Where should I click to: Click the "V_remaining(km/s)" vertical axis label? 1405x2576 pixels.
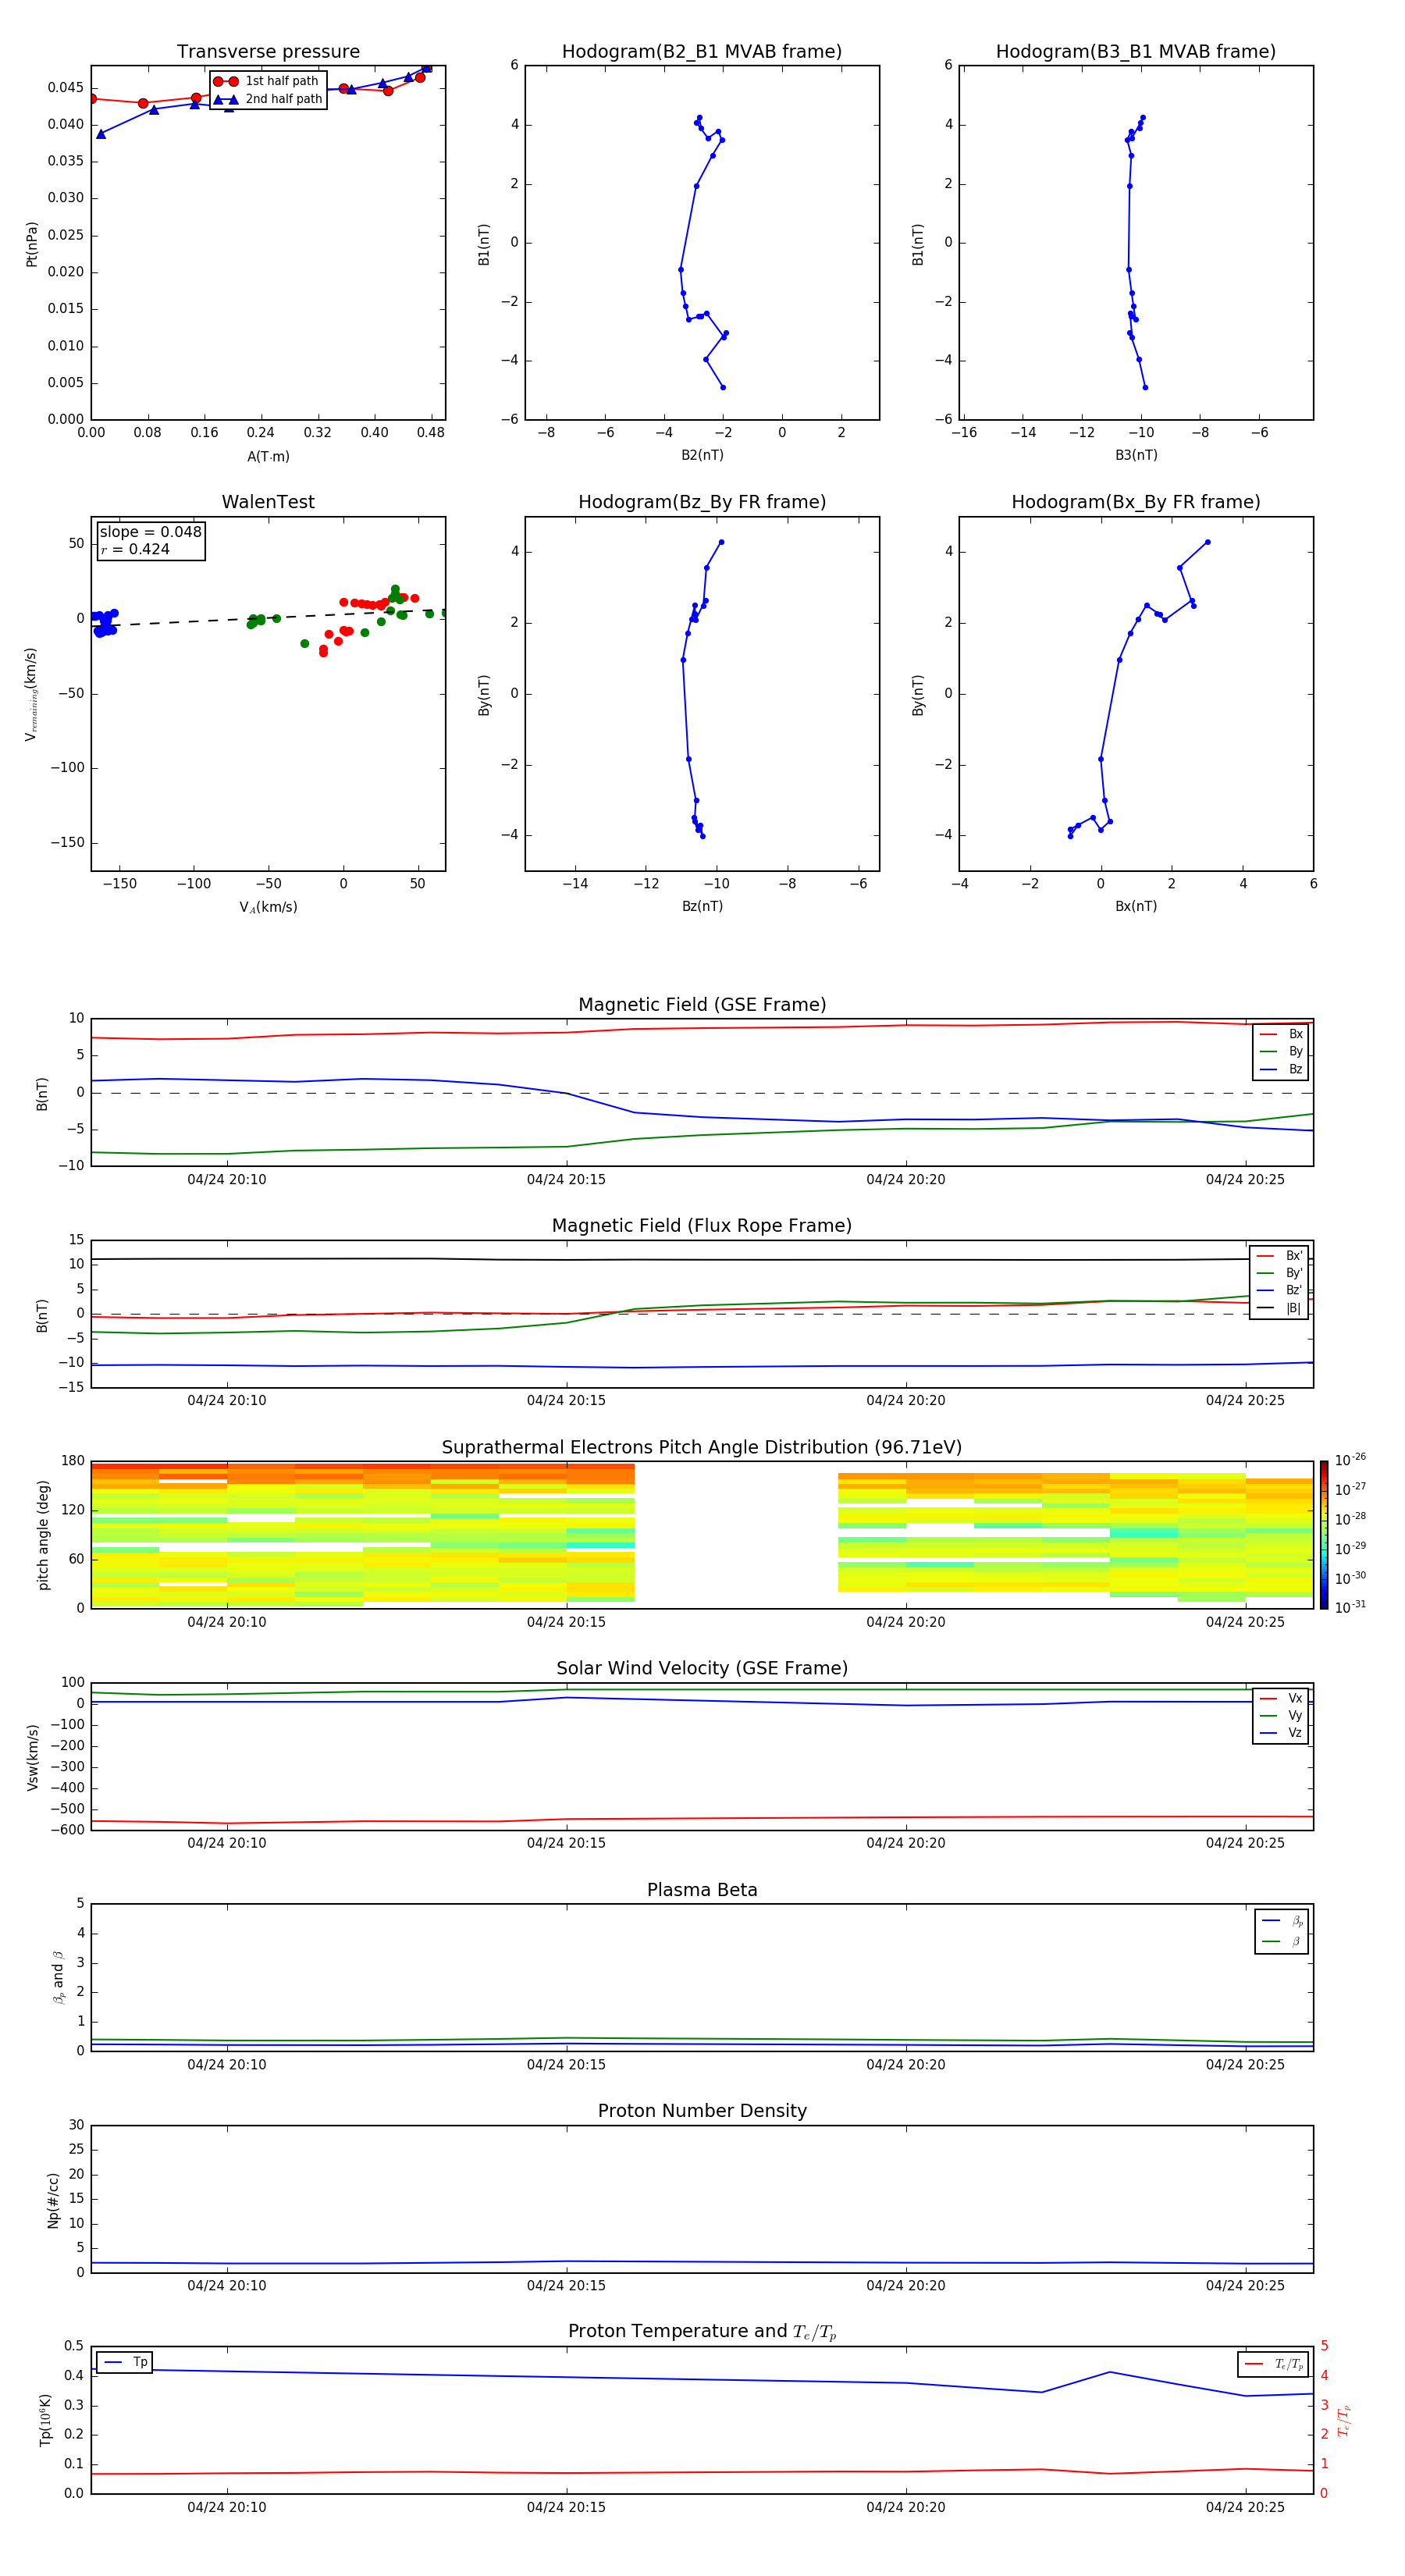pos(31,695)
